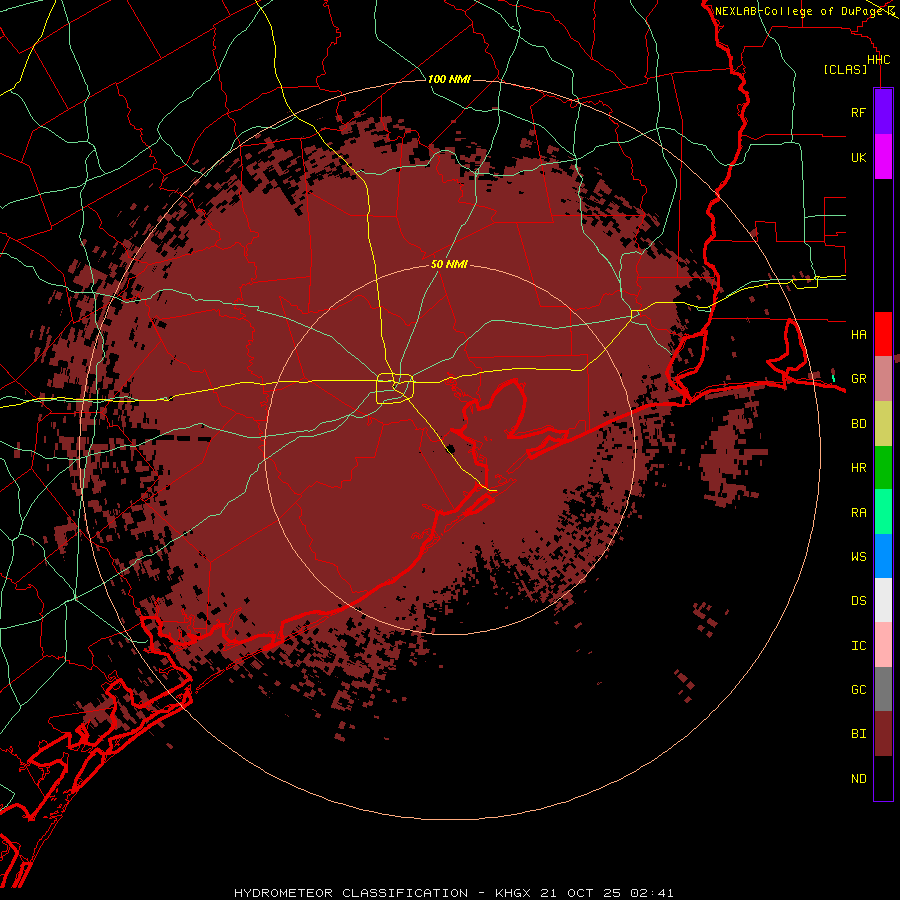Click the blue WS legend swatch
The width and height of the screenshot is (900, 900).
(883, 556)
